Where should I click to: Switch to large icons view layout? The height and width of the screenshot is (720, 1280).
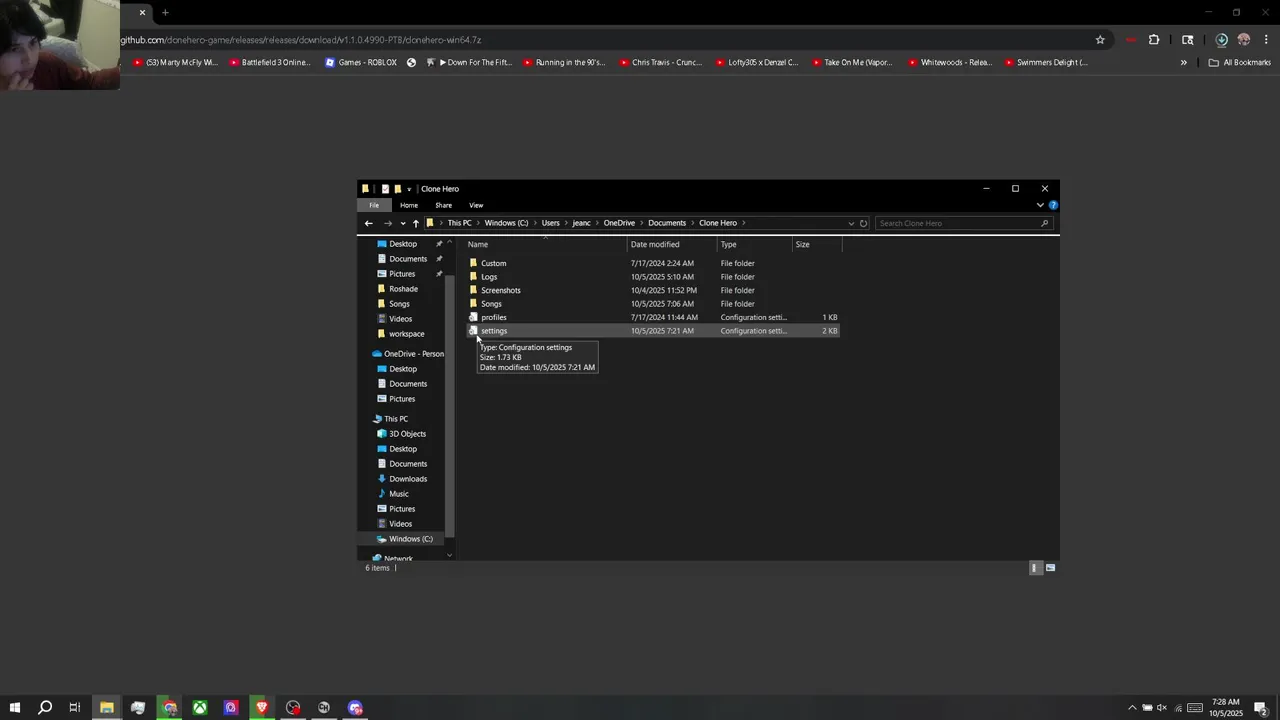tap(1050, 568)
